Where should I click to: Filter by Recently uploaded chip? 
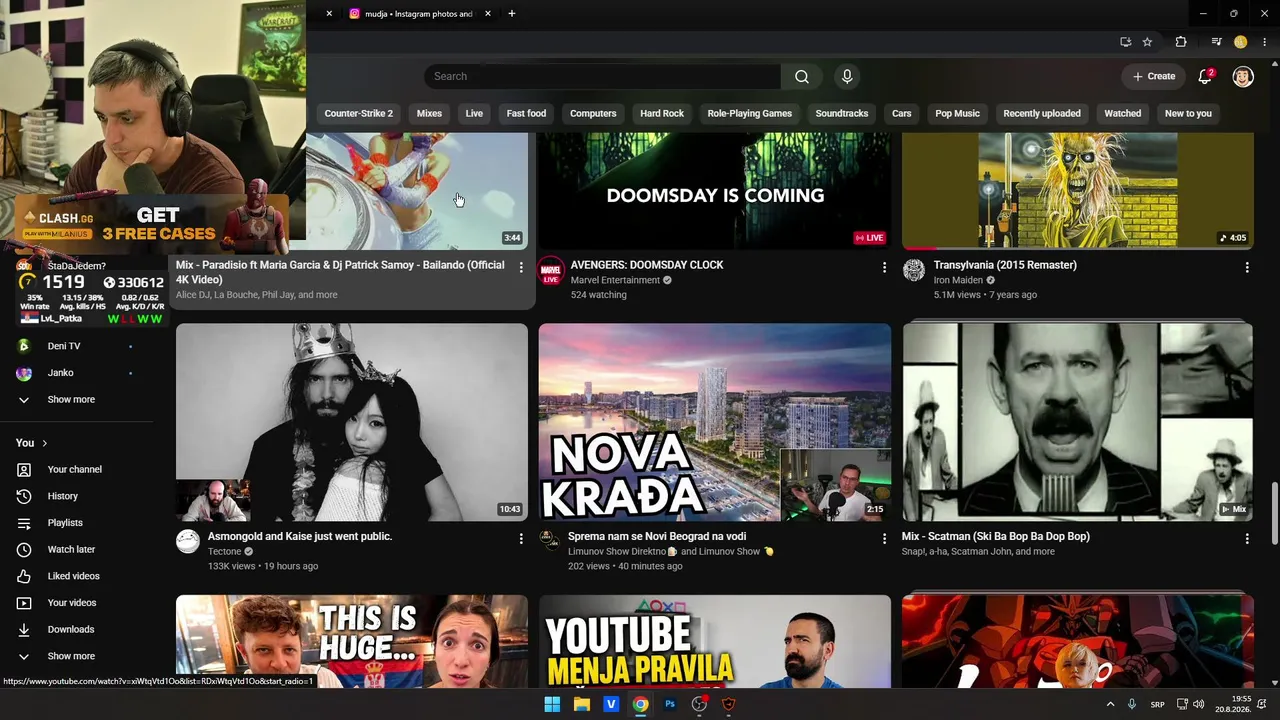pyautogui.click(x=1042, y=113)
